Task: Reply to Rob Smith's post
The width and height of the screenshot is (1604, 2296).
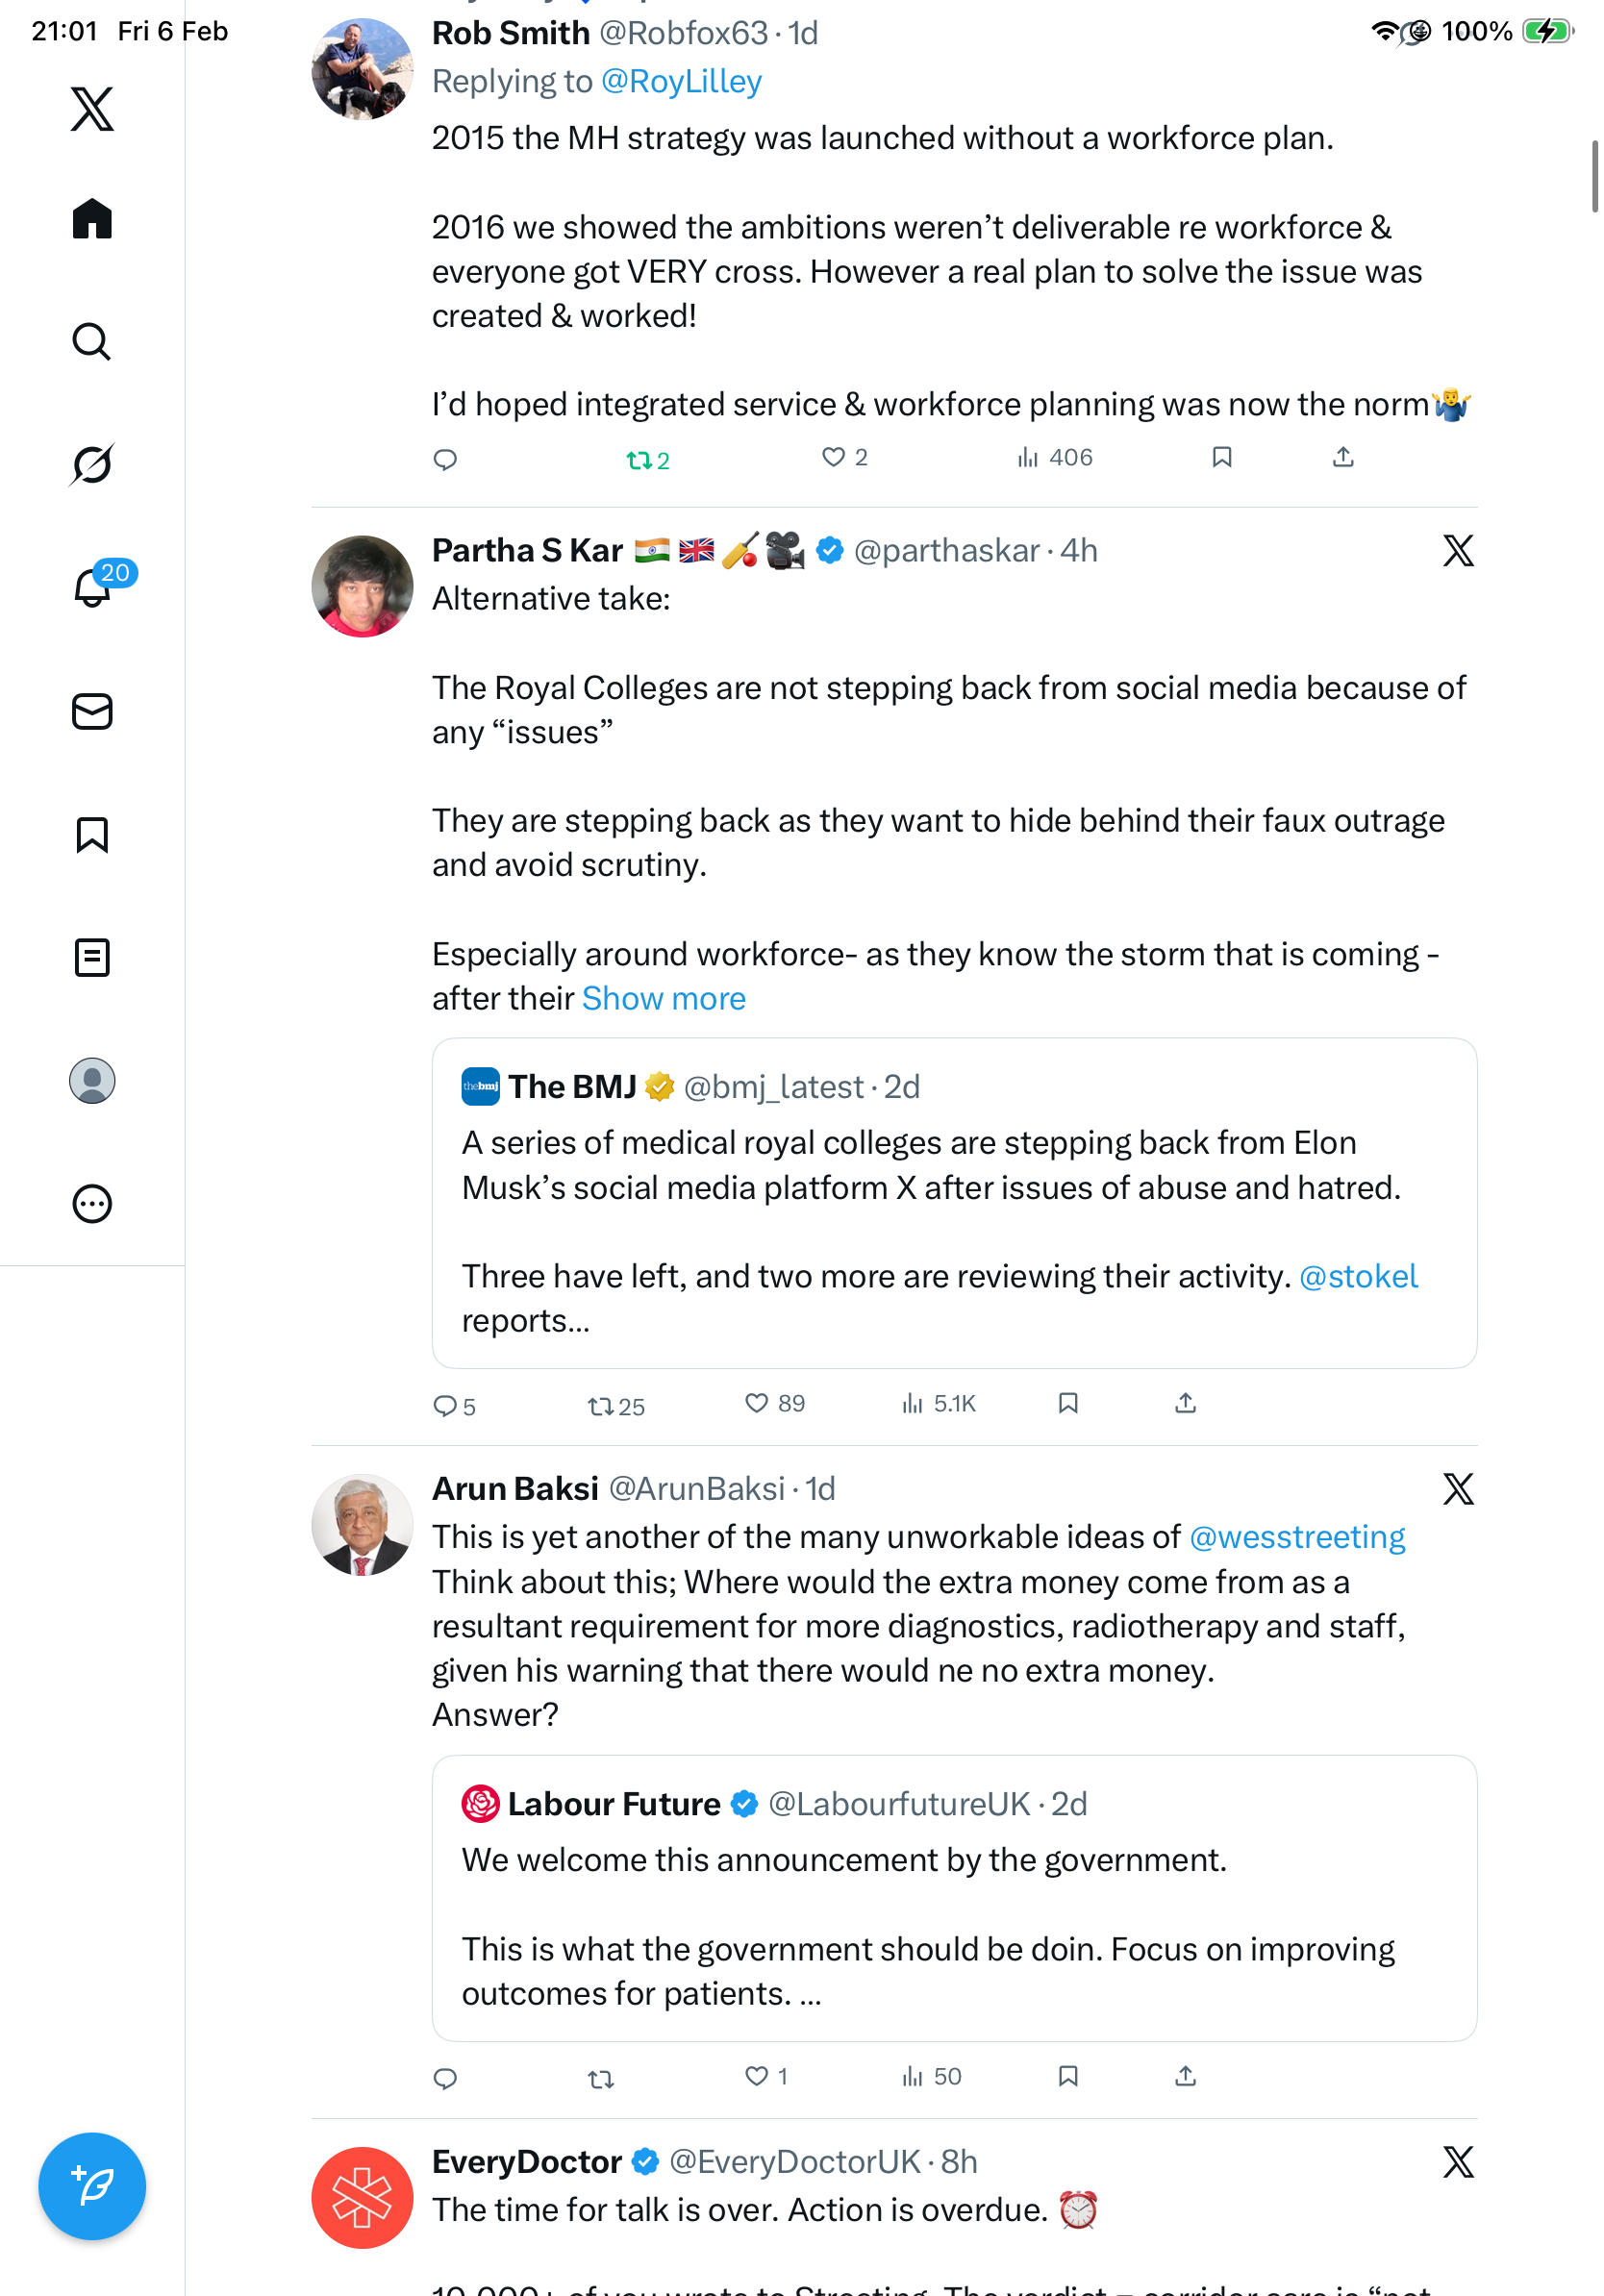Action: [445, 459]
